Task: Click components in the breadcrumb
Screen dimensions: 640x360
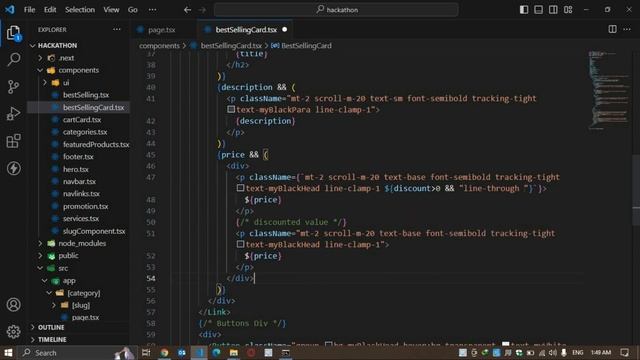Action: coord(159,46)
